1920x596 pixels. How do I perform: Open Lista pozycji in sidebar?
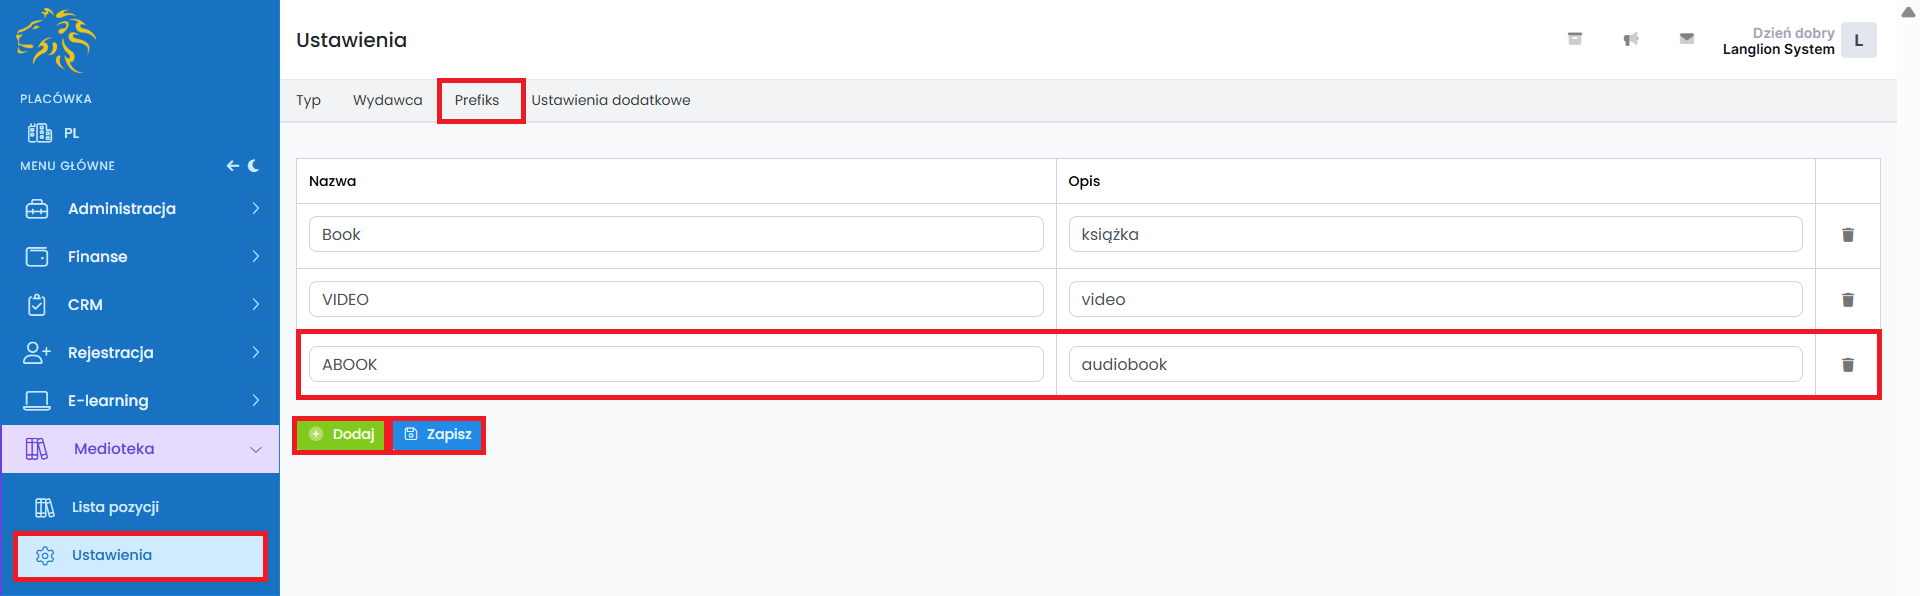click(115, 507)
